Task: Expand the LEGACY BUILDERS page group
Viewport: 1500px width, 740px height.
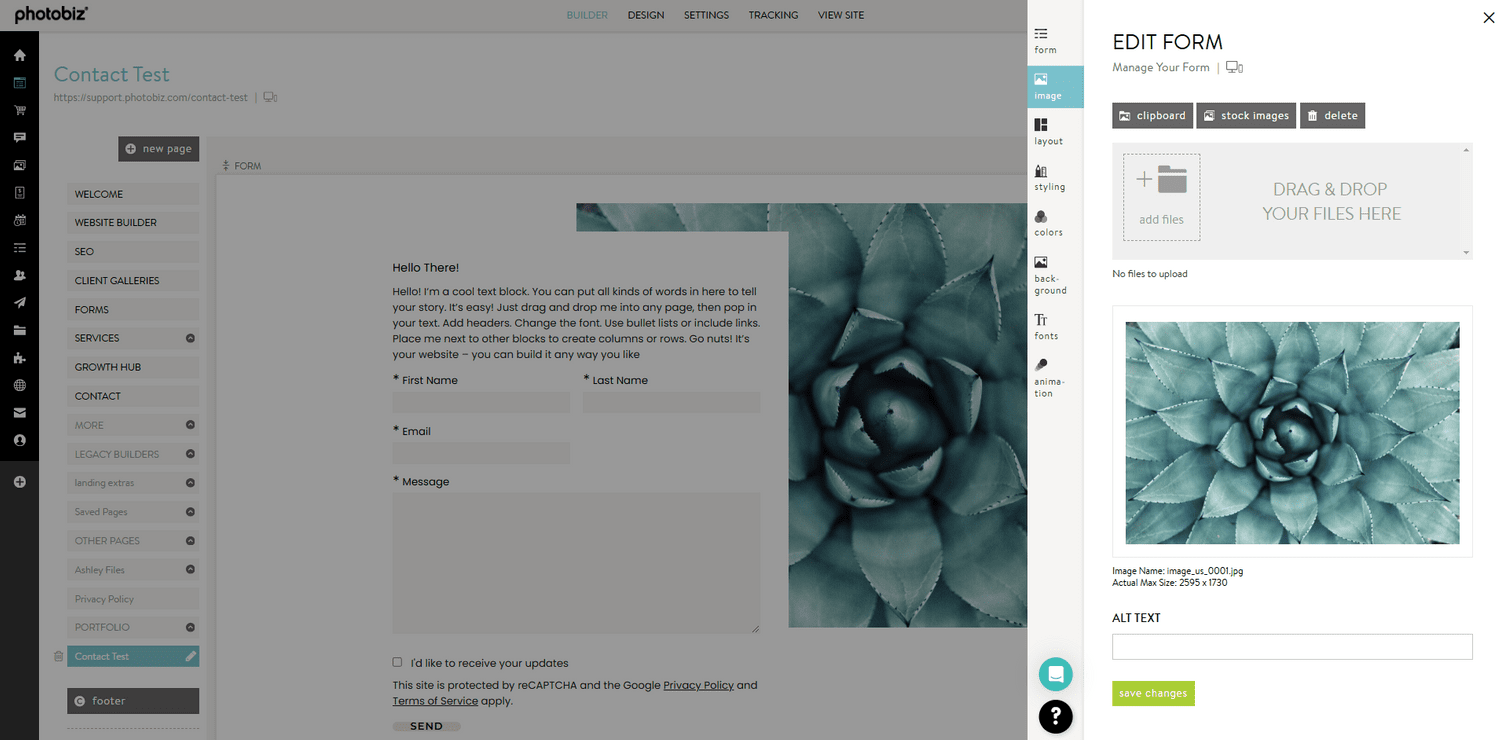Action: (190, 454)
